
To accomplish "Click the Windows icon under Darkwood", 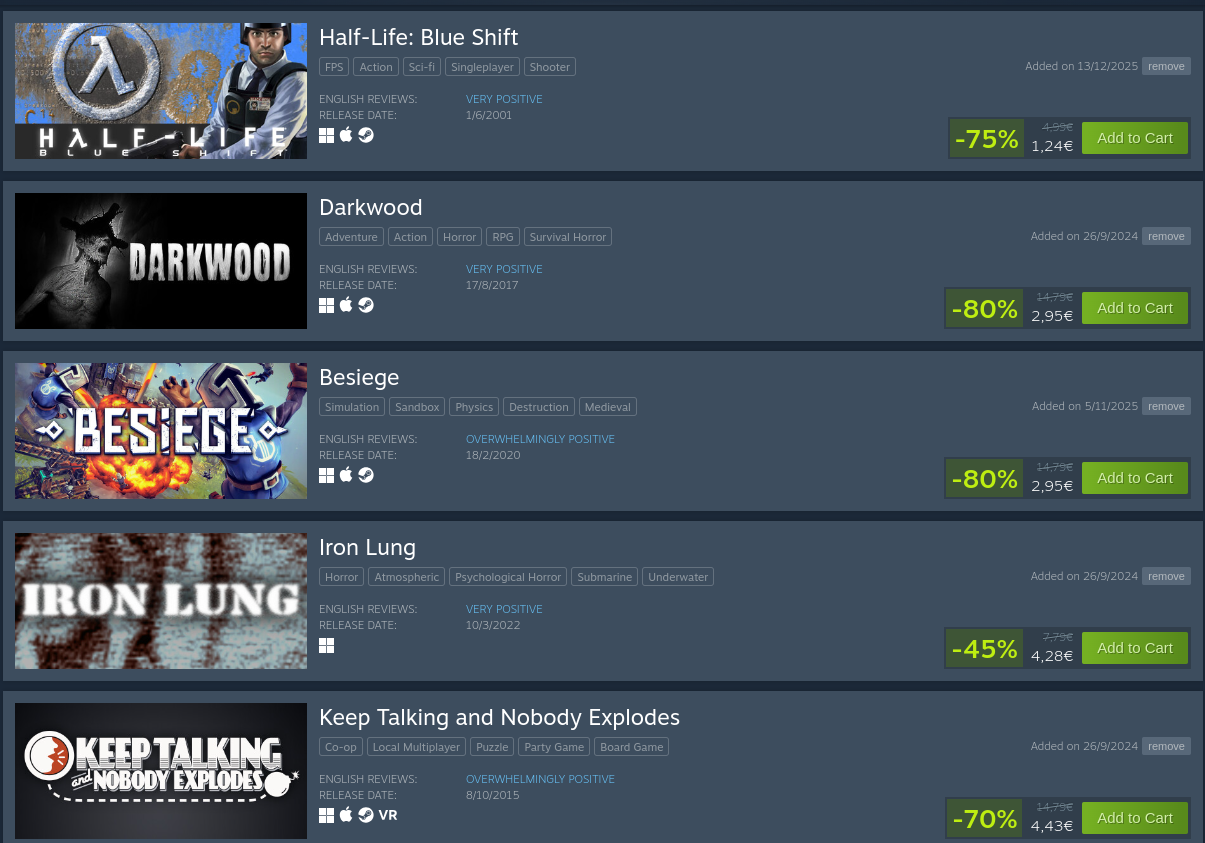I will 326,306.
